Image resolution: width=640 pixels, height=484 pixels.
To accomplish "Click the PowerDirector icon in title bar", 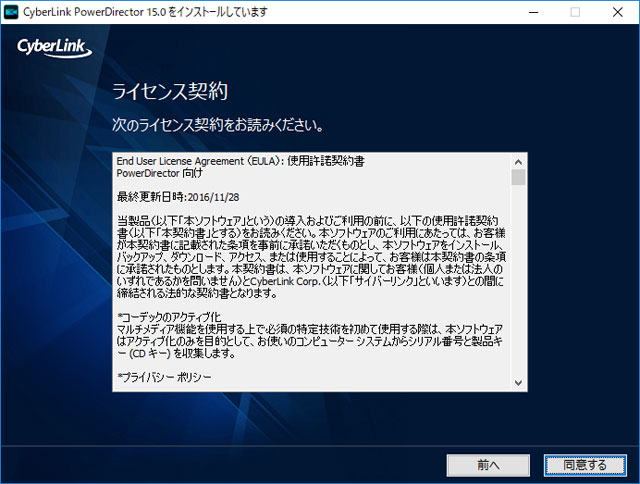I will pyautogui.click(x=11, y=12).
